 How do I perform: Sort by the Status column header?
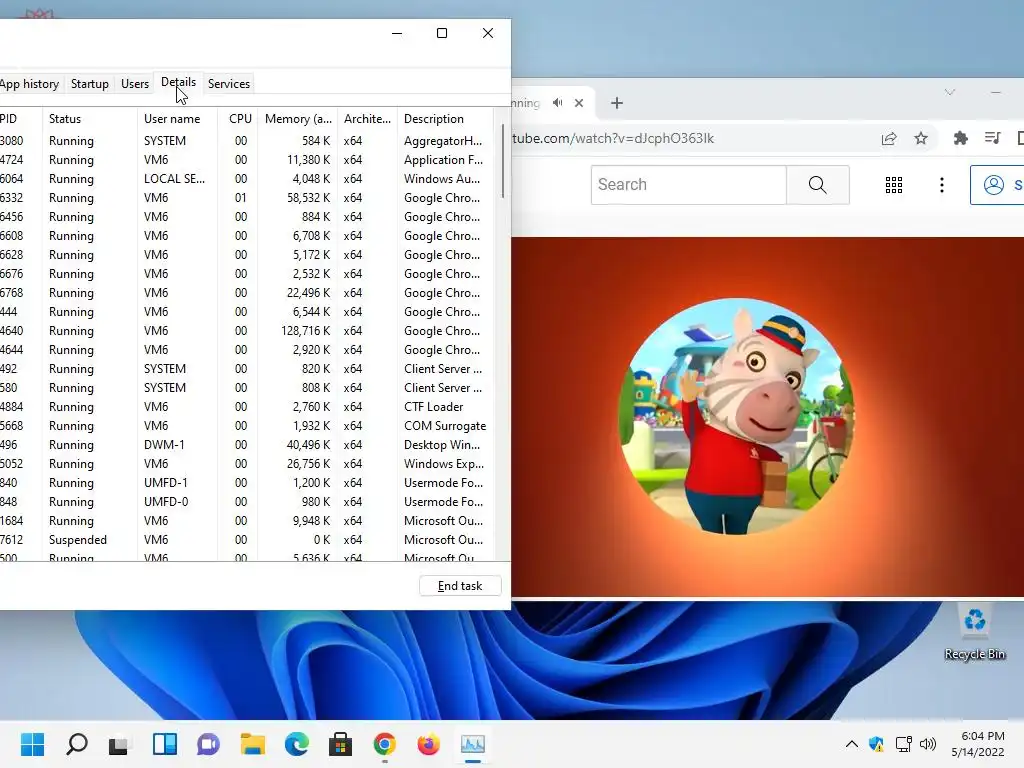[x=89, y=119]
